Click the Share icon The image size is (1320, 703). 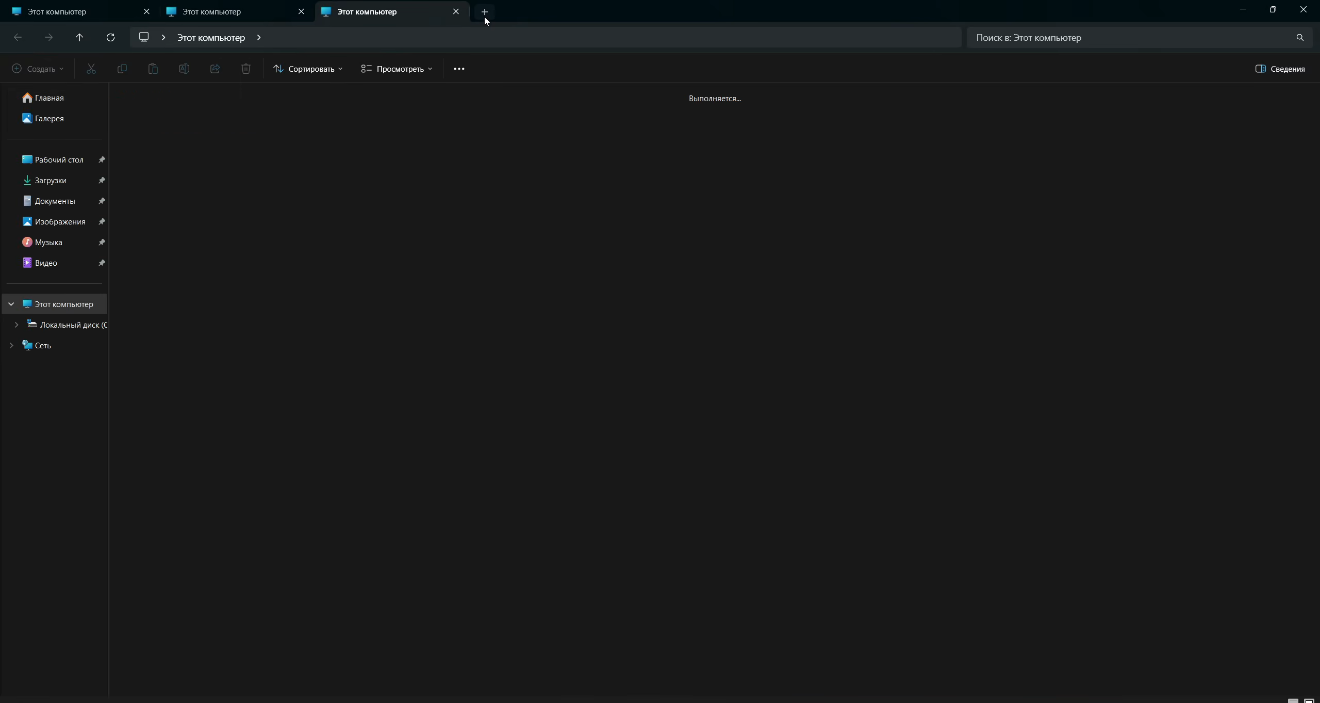click(x=215, y=68)
